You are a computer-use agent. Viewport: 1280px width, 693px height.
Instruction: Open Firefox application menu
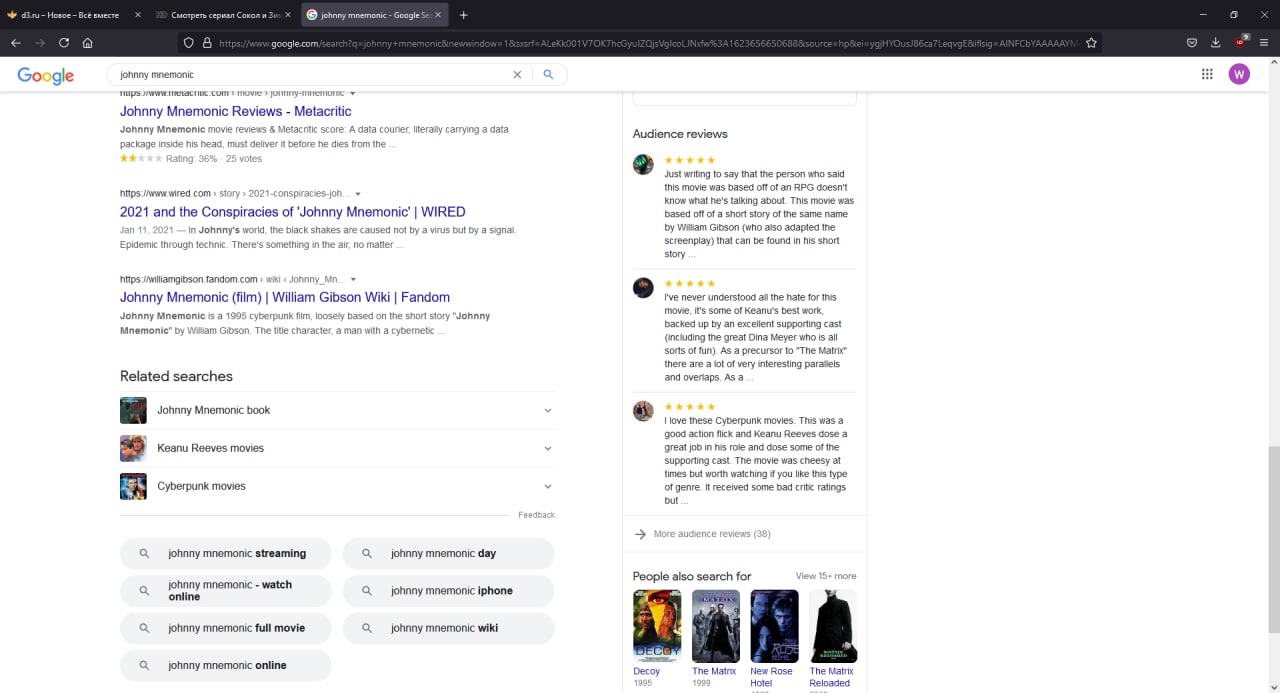point(1264,43)
